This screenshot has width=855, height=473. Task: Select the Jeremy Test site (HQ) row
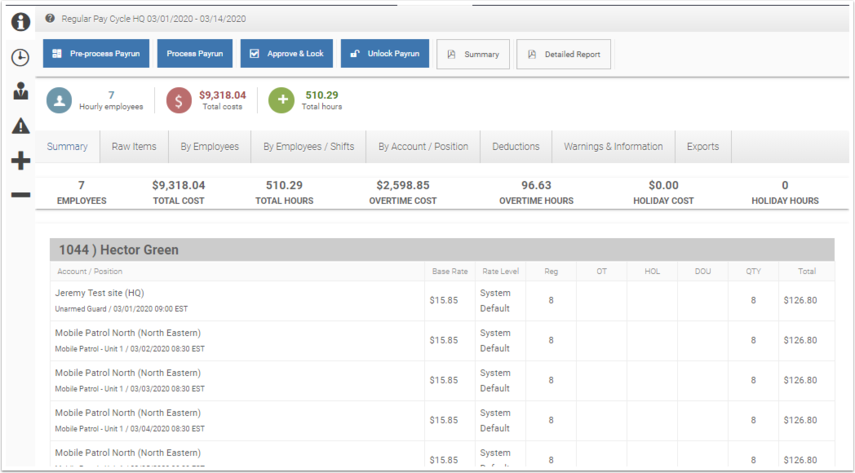[442, 301]
